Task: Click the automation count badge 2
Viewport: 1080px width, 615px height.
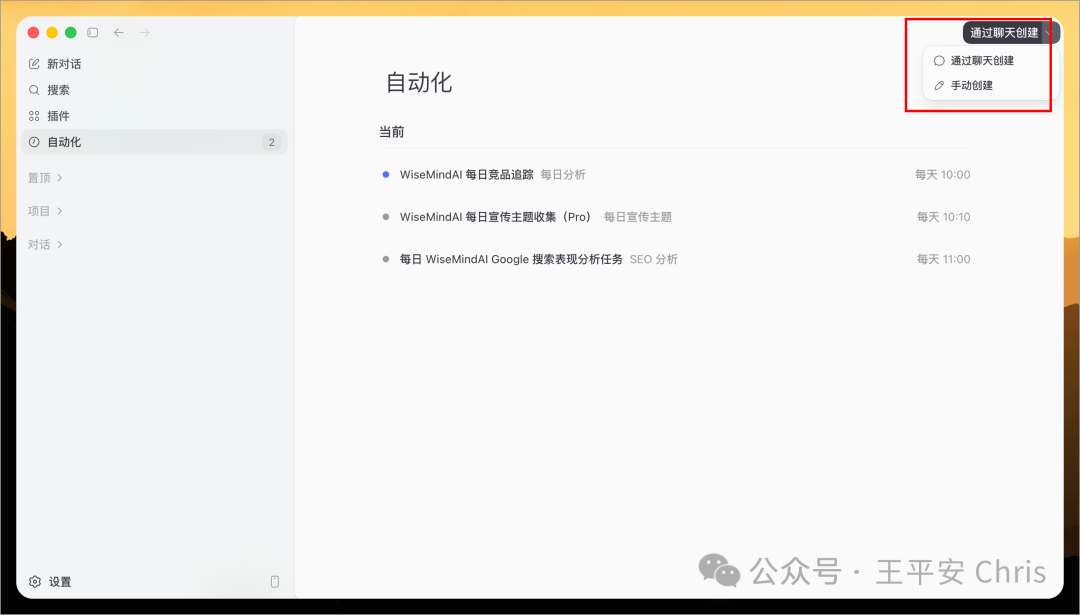Action: pyautogui.click(x=271, y=143)
